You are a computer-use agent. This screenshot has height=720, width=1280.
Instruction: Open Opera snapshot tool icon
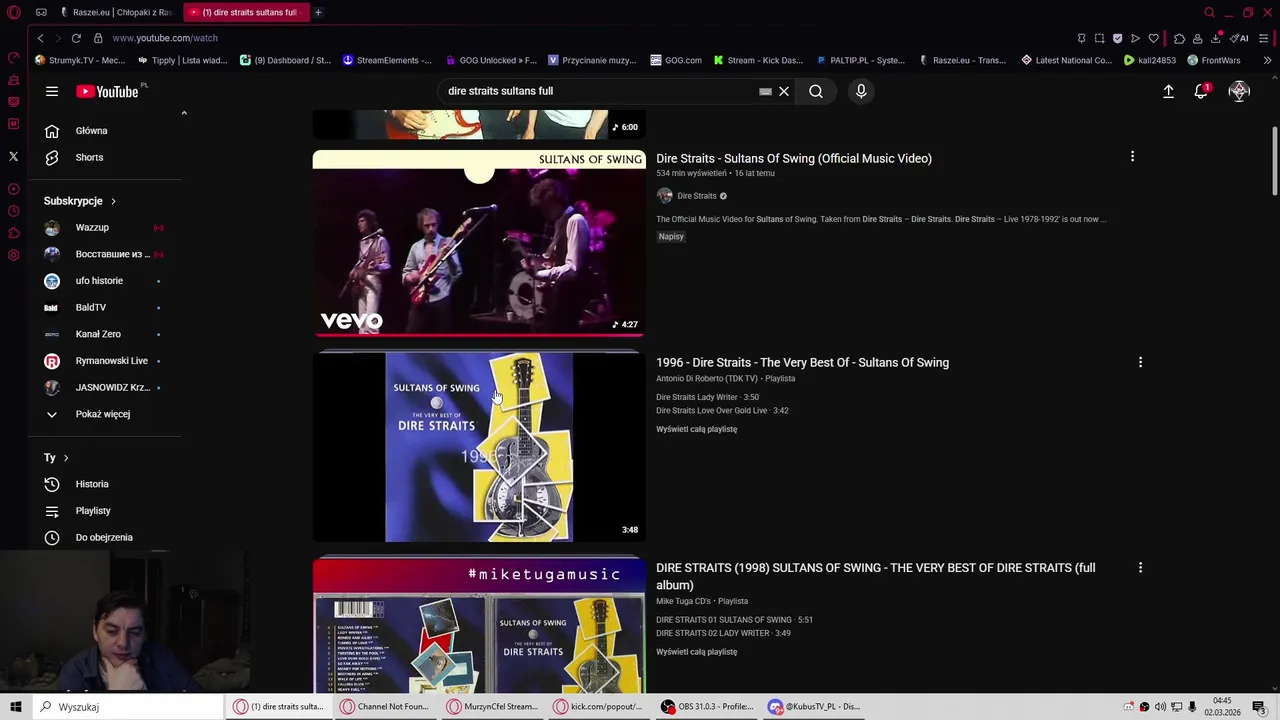[1099, 38]
